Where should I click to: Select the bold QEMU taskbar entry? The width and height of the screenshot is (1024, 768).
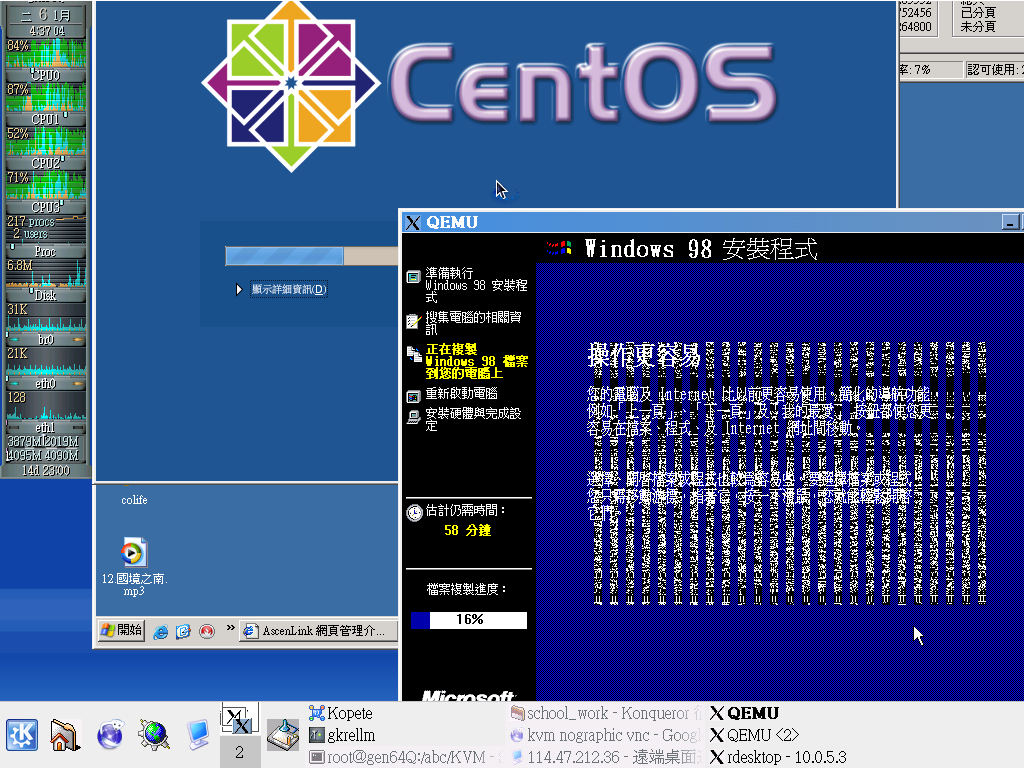744,713
